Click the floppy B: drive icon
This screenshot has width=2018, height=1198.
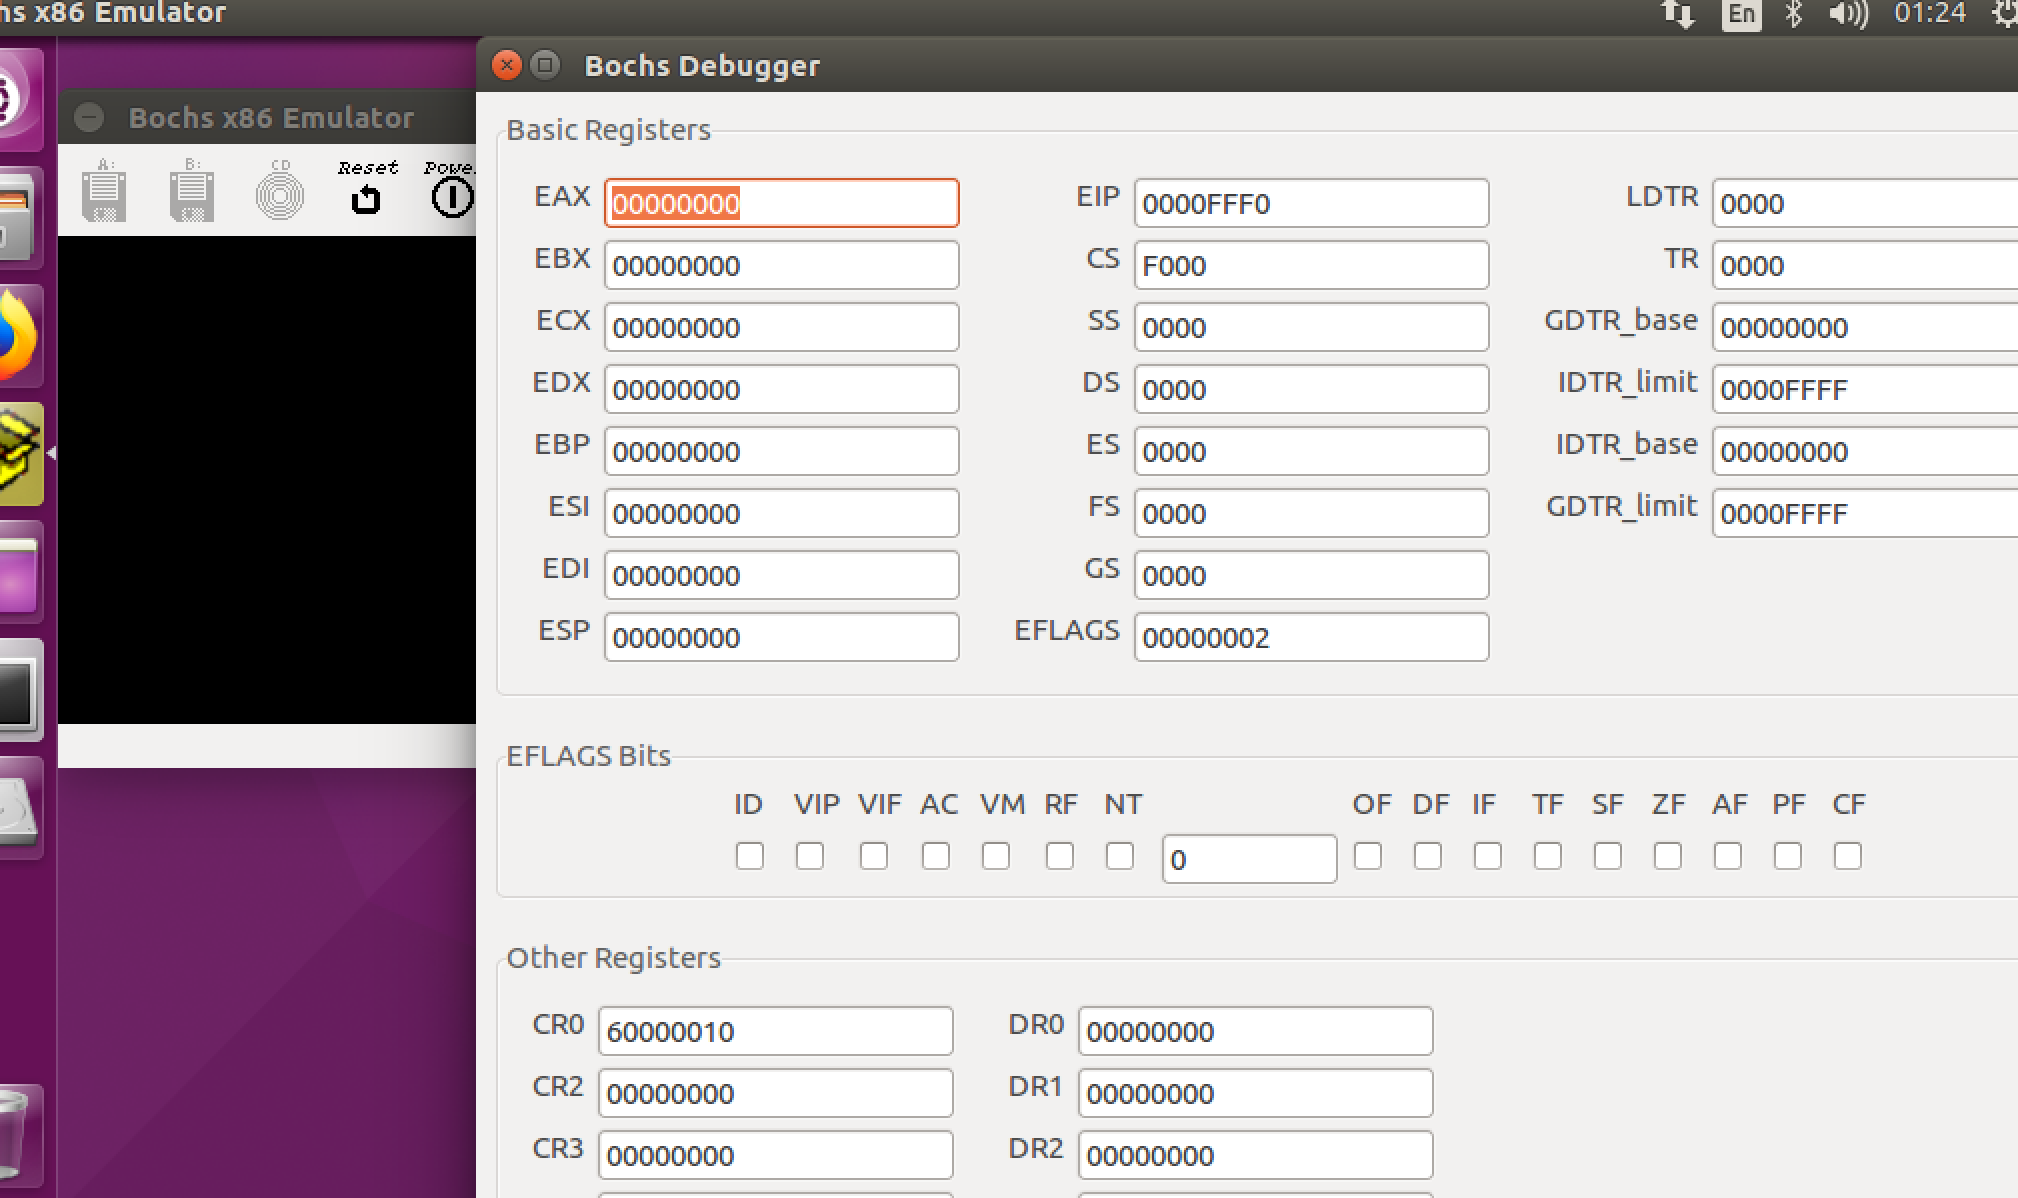tap(192, 190)
